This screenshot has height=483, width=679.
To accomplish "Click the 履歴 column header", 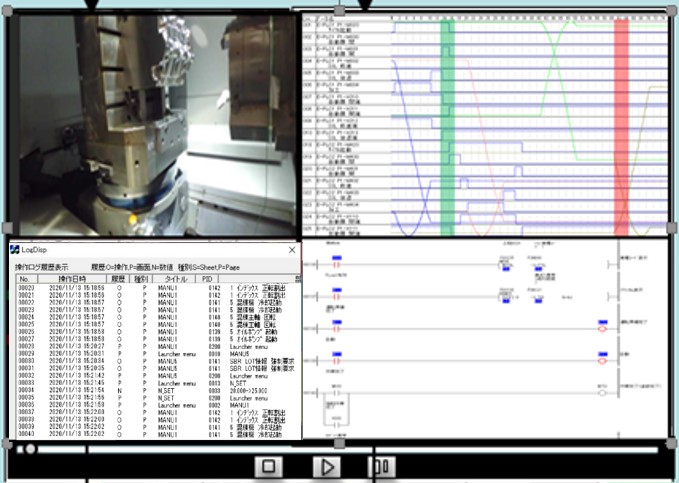I will 120,278.
